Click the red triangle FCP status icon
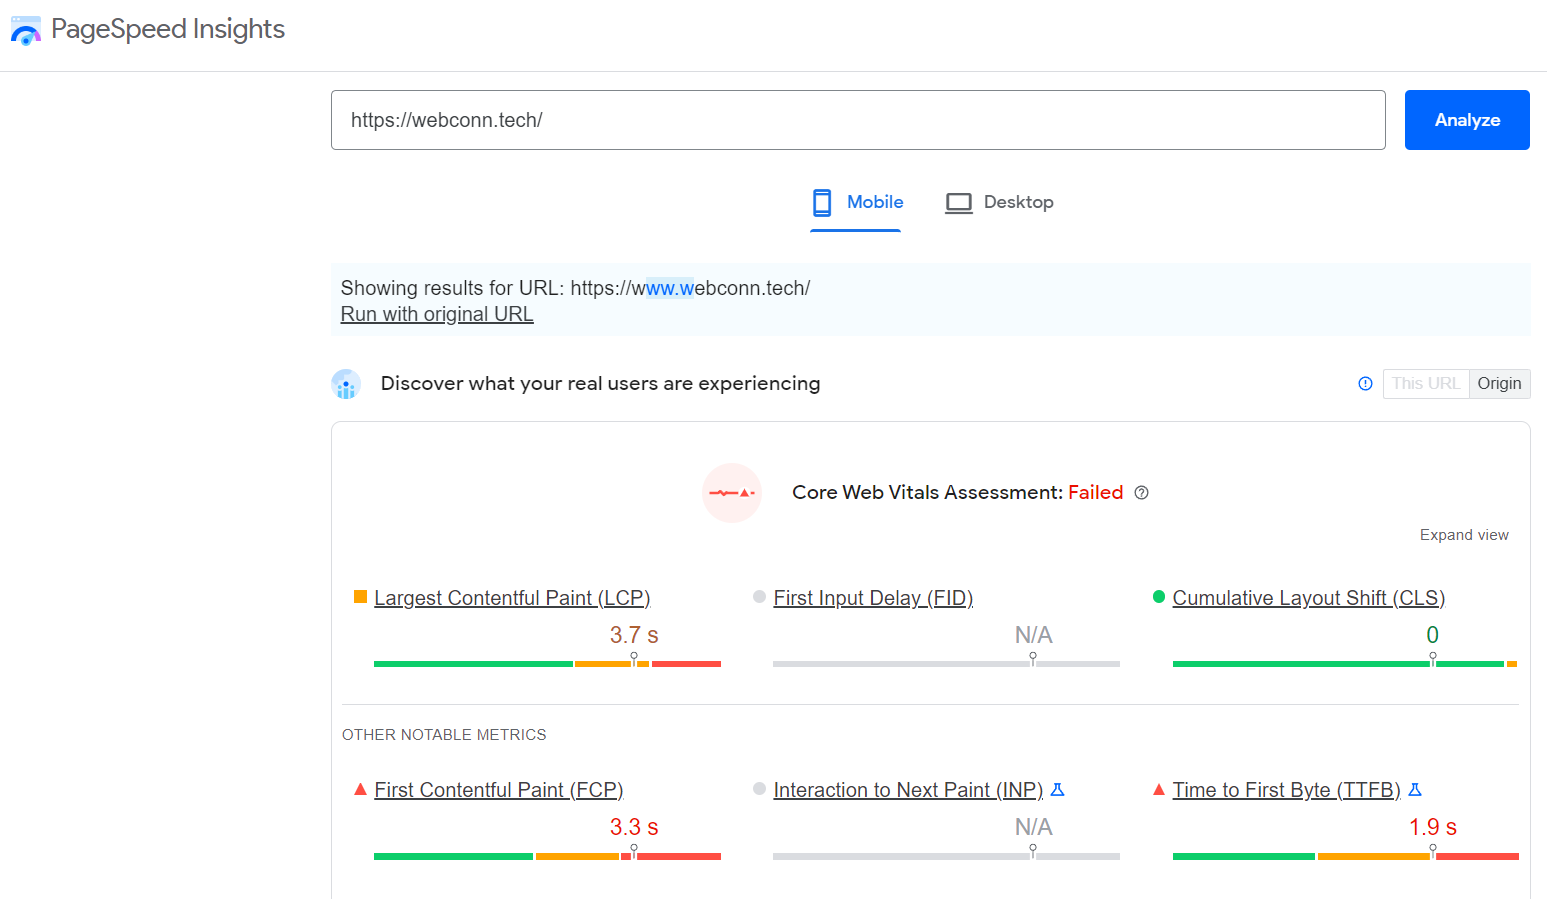1547x899 pixels. pyautogui.click(x=360, y=789)
